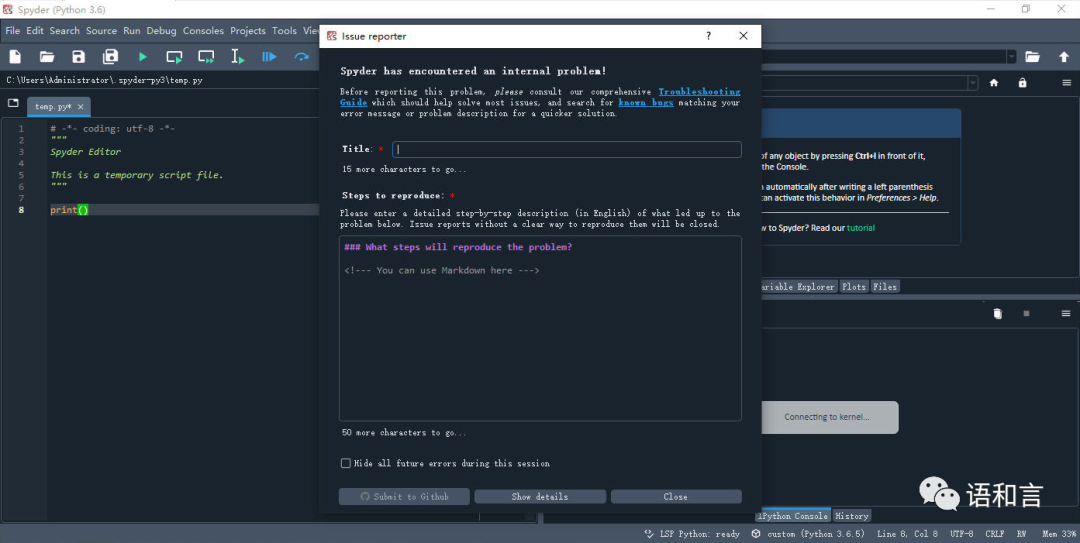Click browse working directory folder icon
The width and height of the screenshot is (1080, 543).
point(1032,57)
